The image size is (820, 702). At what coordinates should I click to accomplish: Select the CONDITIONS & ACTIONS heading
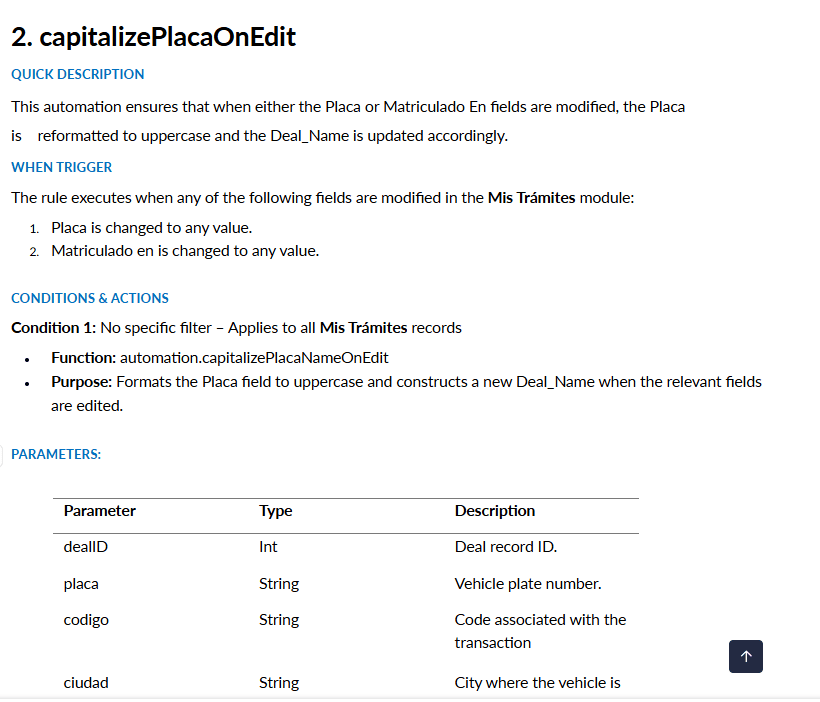(x=90, y=298)
